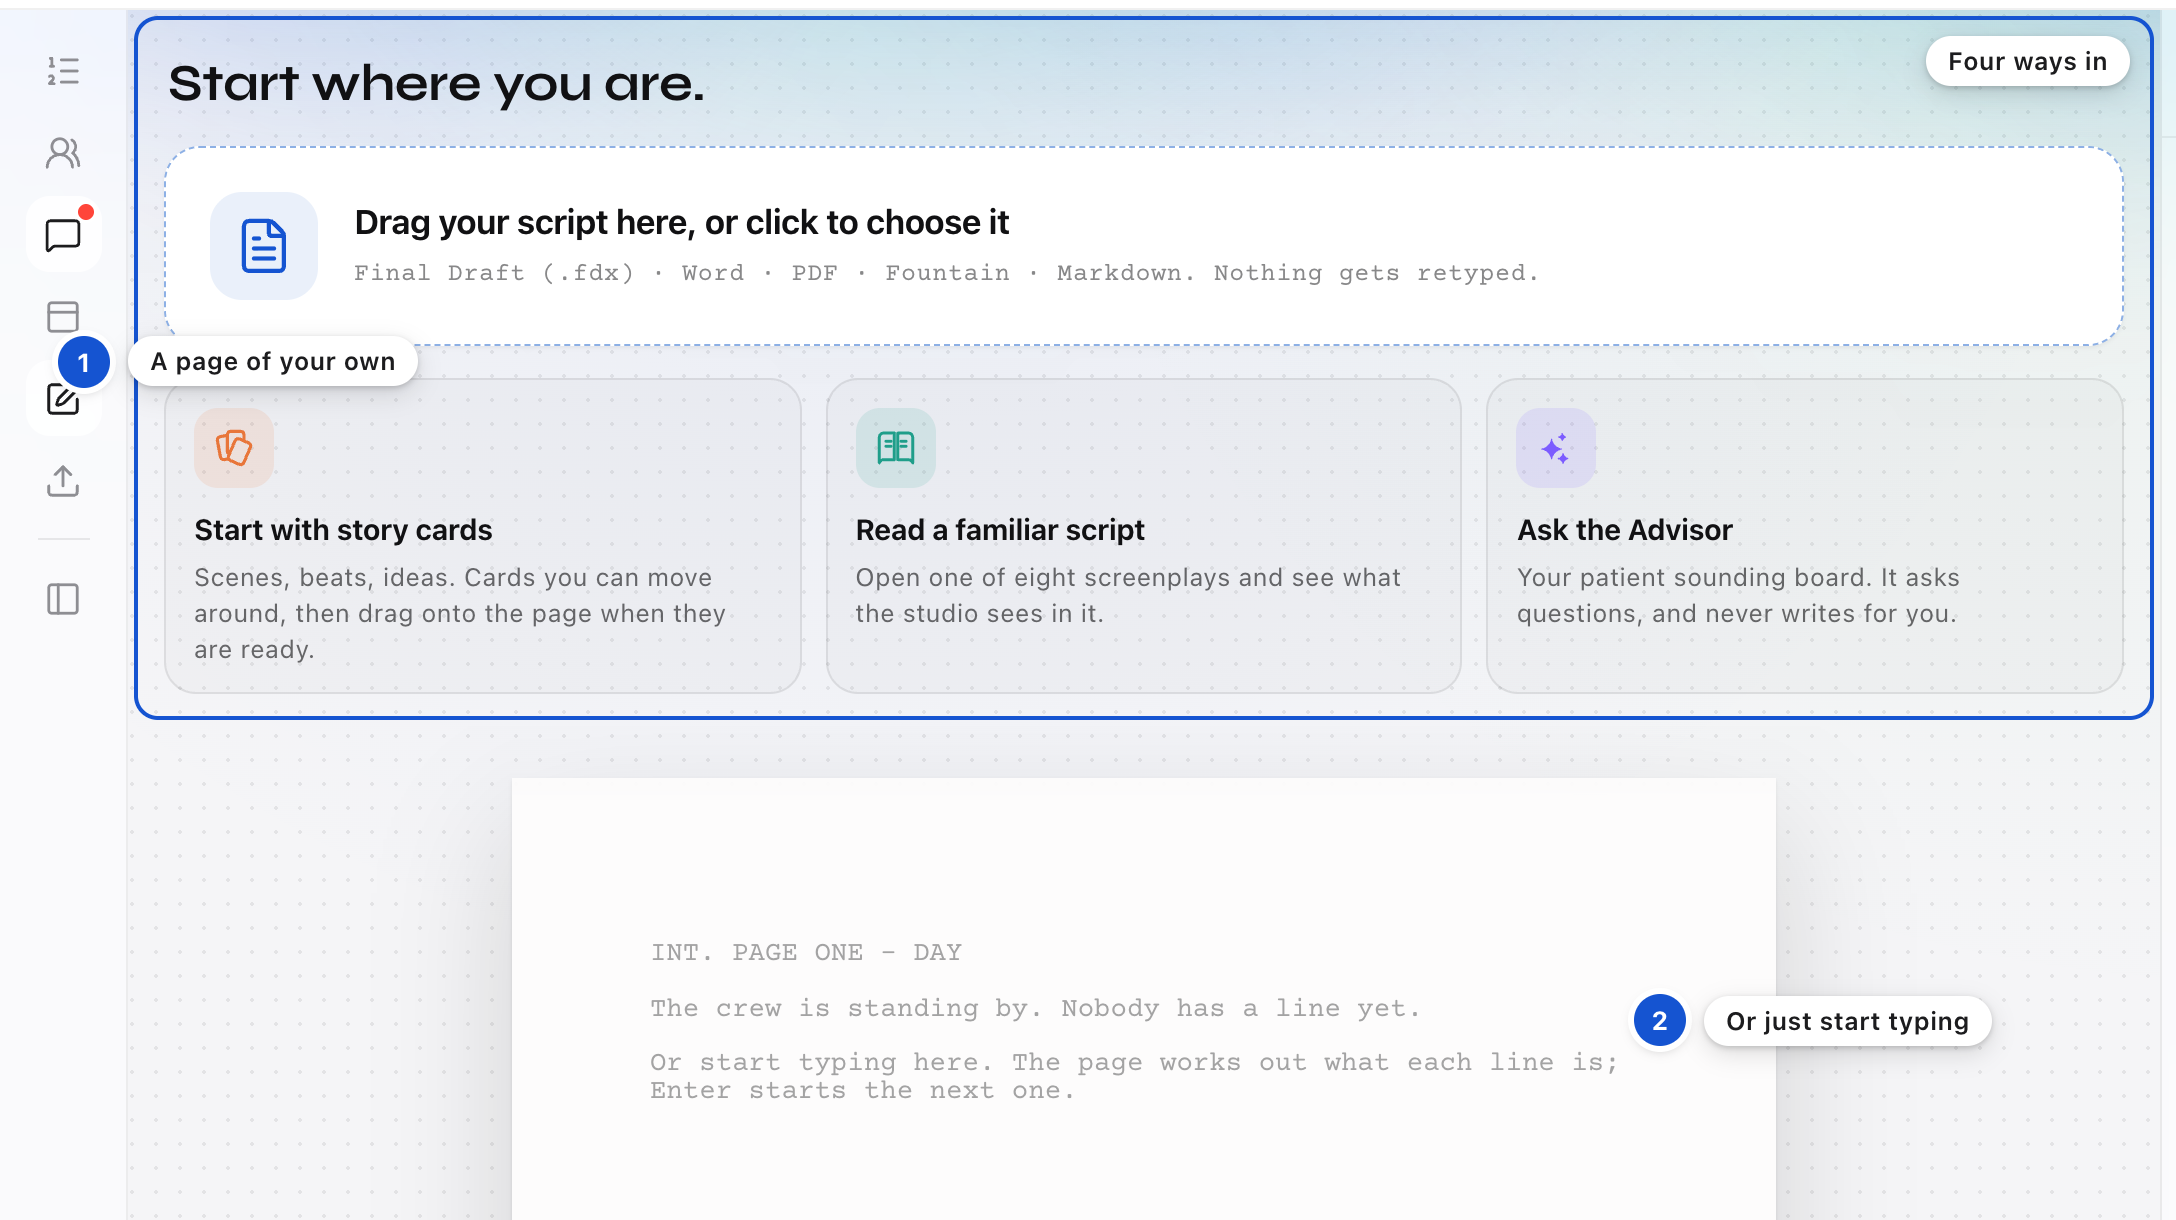Viewport: 2176px width, 1220px height.
Task: Click the 'Or start typing here' placeholder text
Action: tap(1134, 1076)
